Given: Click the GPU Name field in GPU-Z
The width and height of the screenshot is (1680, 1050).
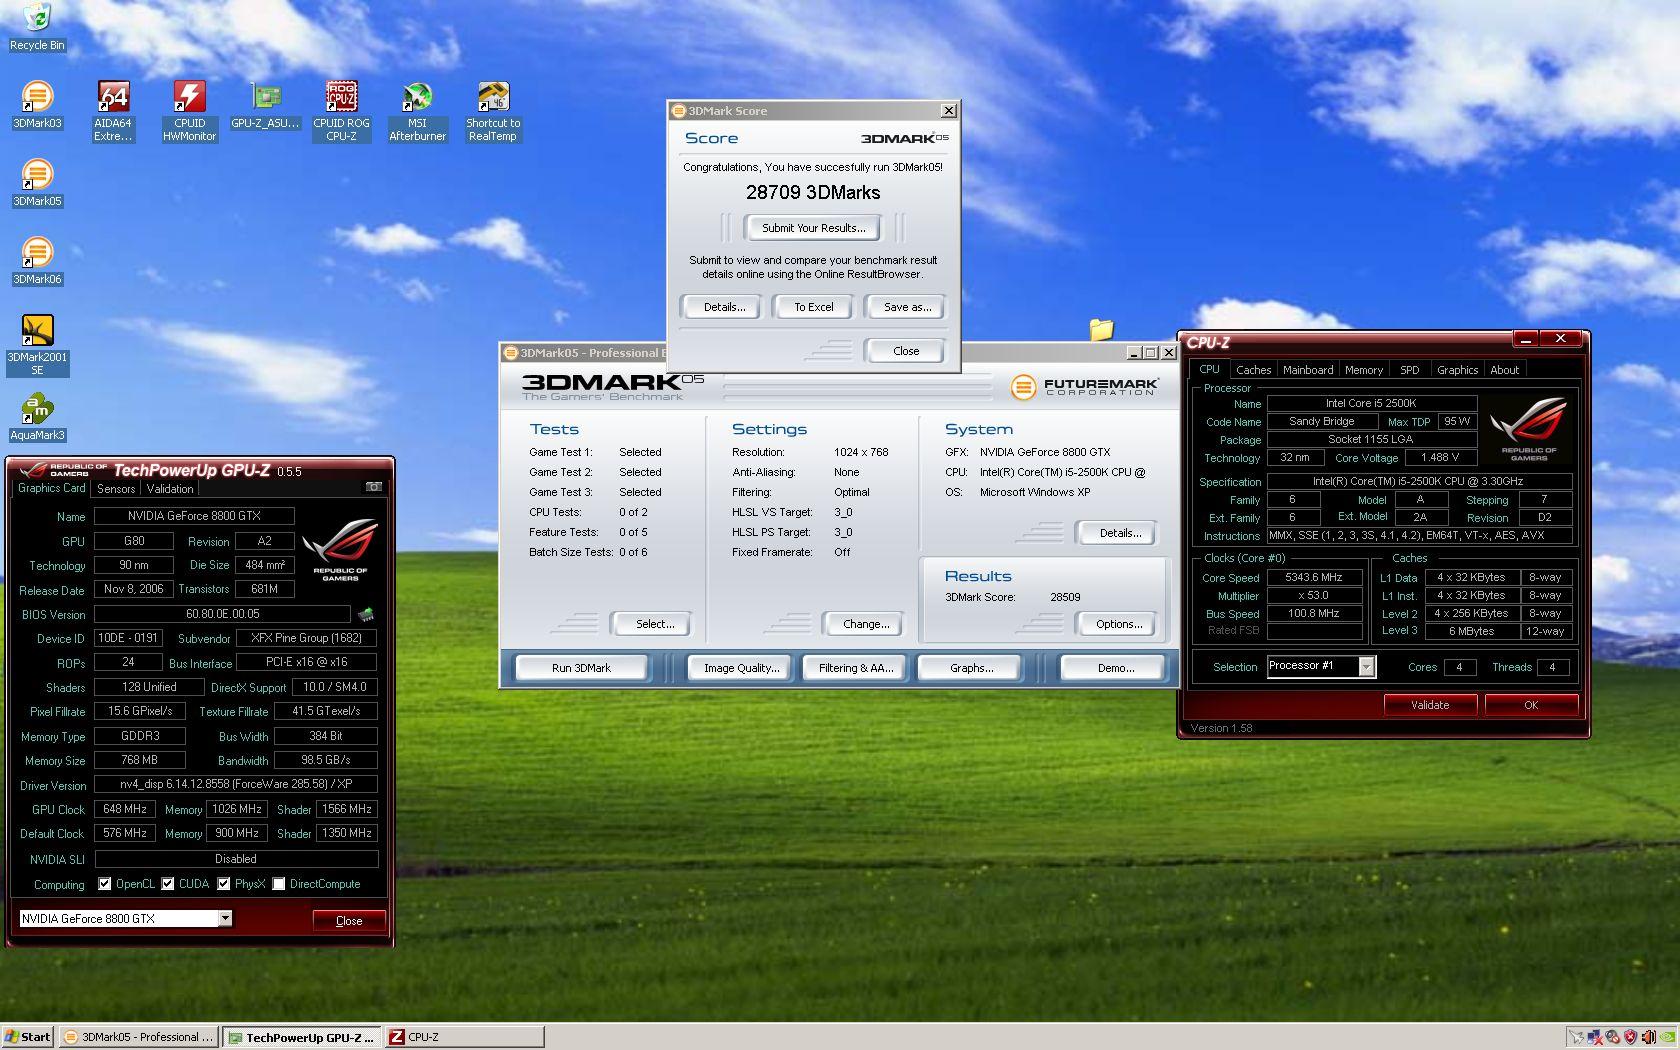Looking at the screenshot, I should (194, 516).
